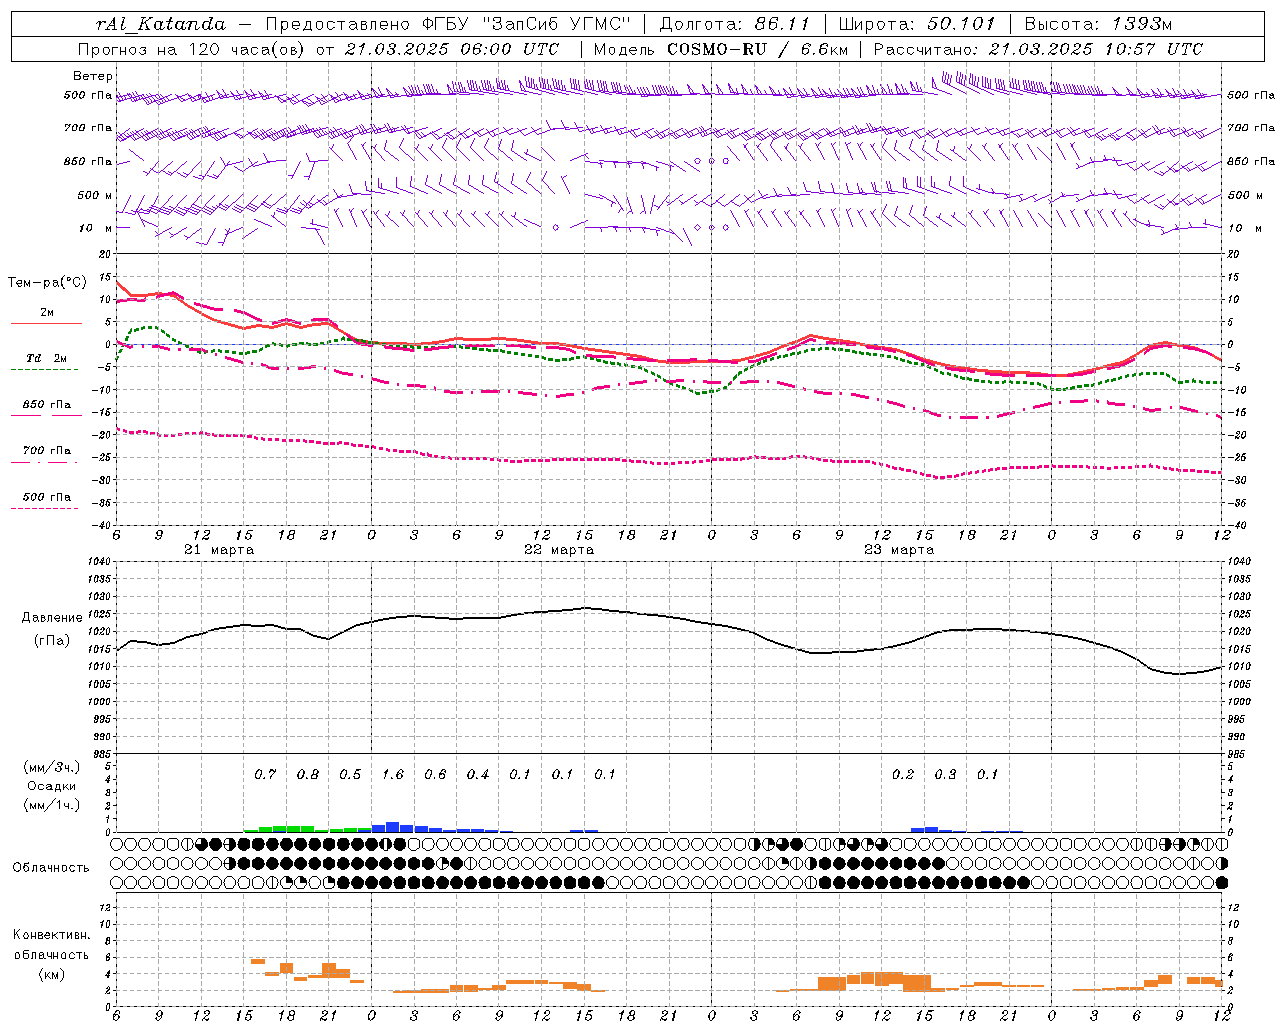1280x1024 pixels.
Task: Click the 23 марта date label
Action: coord(899,550)
